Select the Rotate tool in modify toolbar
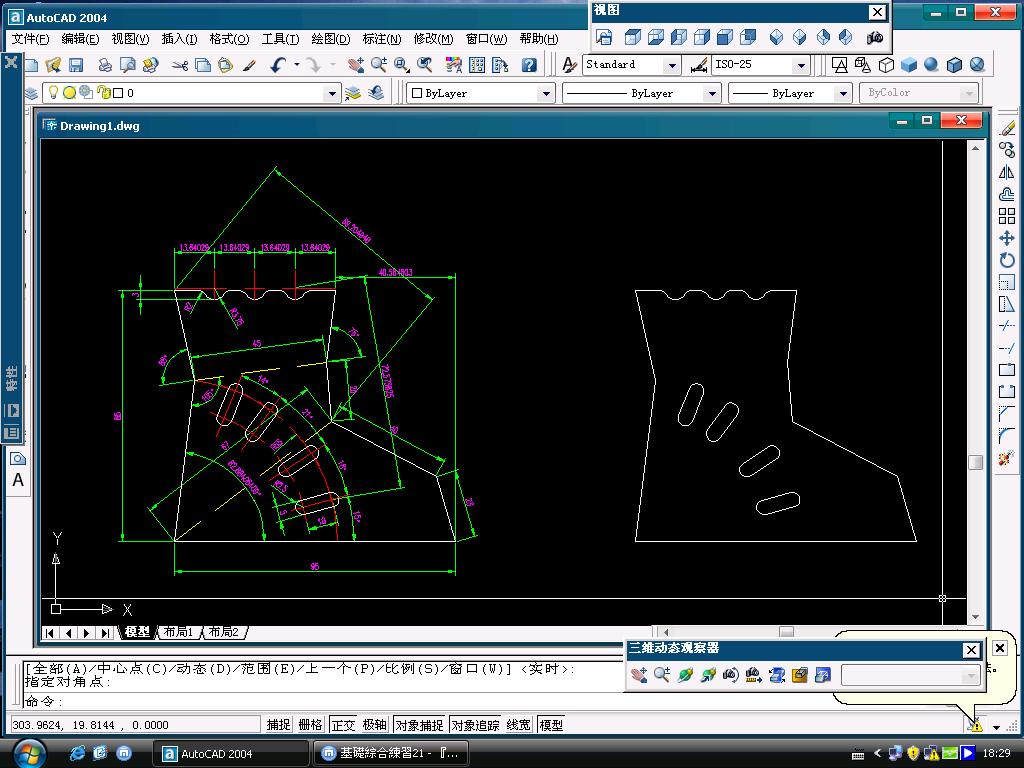 (x=1007, y=260)
